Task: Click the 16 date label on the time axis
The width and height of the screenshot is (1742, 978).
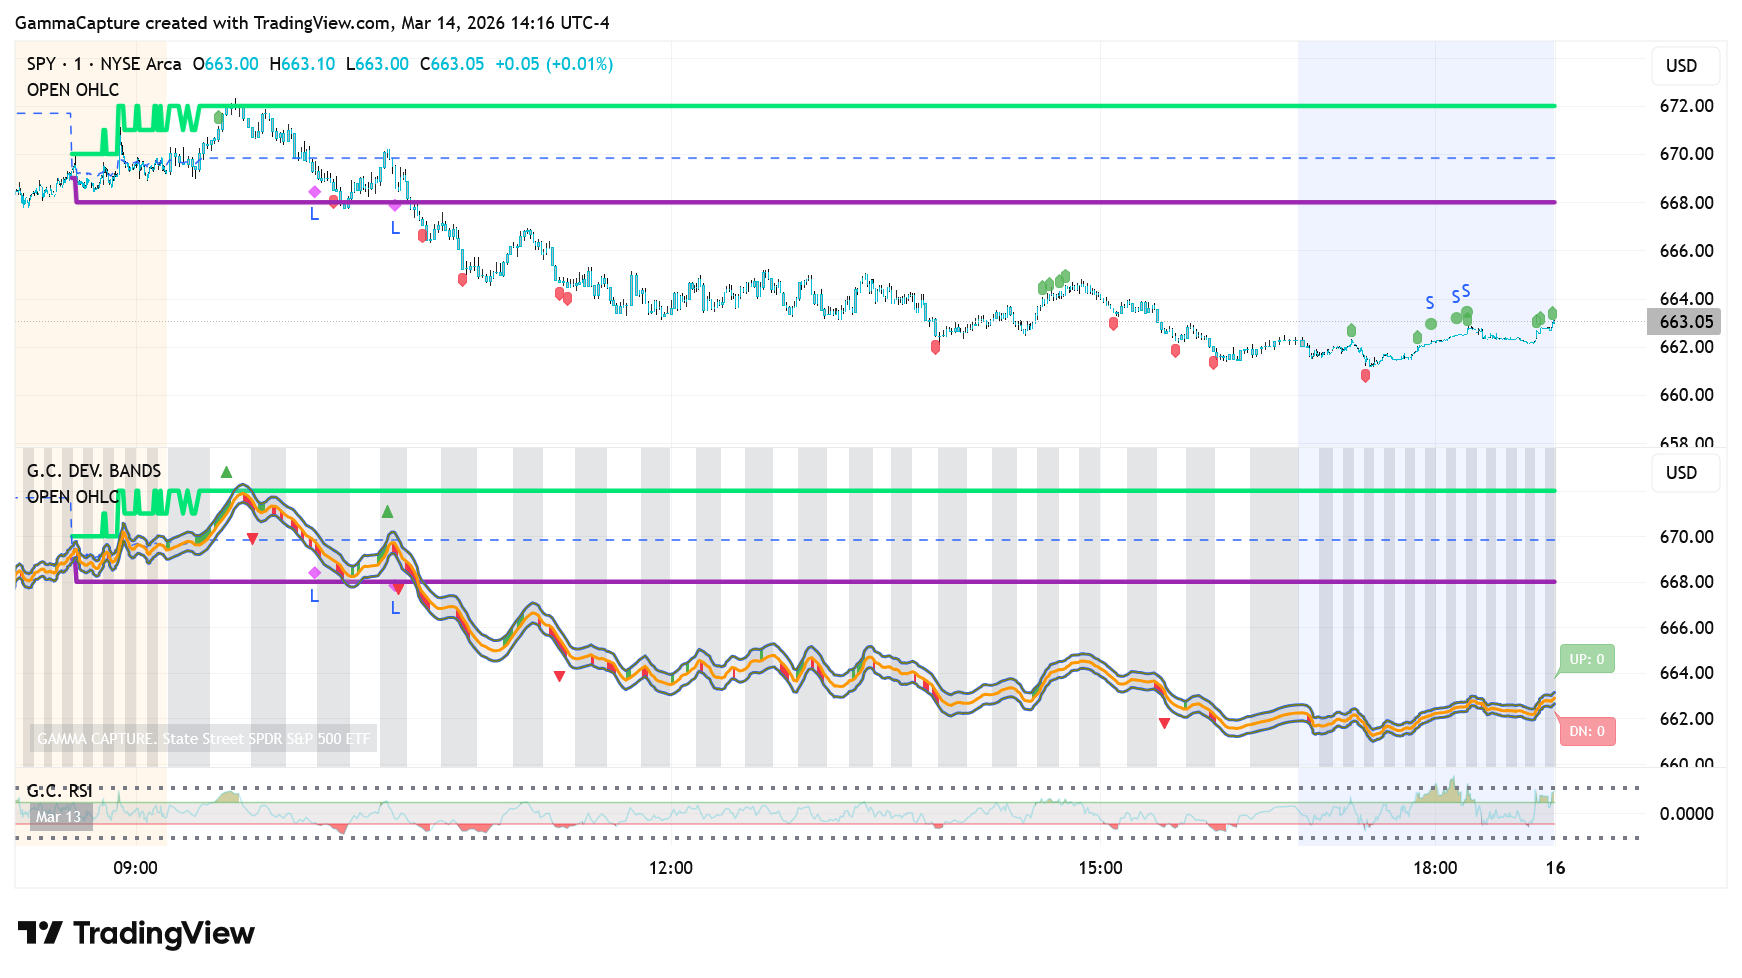Action: coord(1555,868)
